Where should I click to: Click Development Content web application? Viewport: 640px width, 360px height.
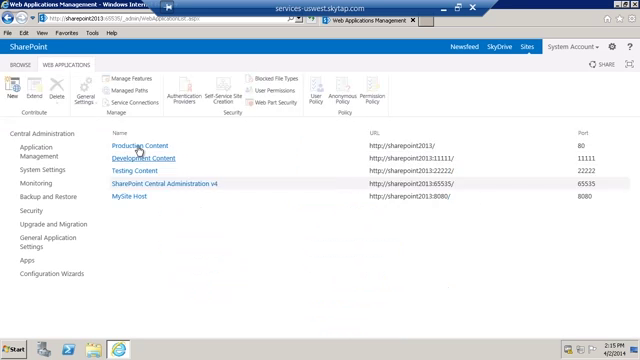(x=144, y=158)
